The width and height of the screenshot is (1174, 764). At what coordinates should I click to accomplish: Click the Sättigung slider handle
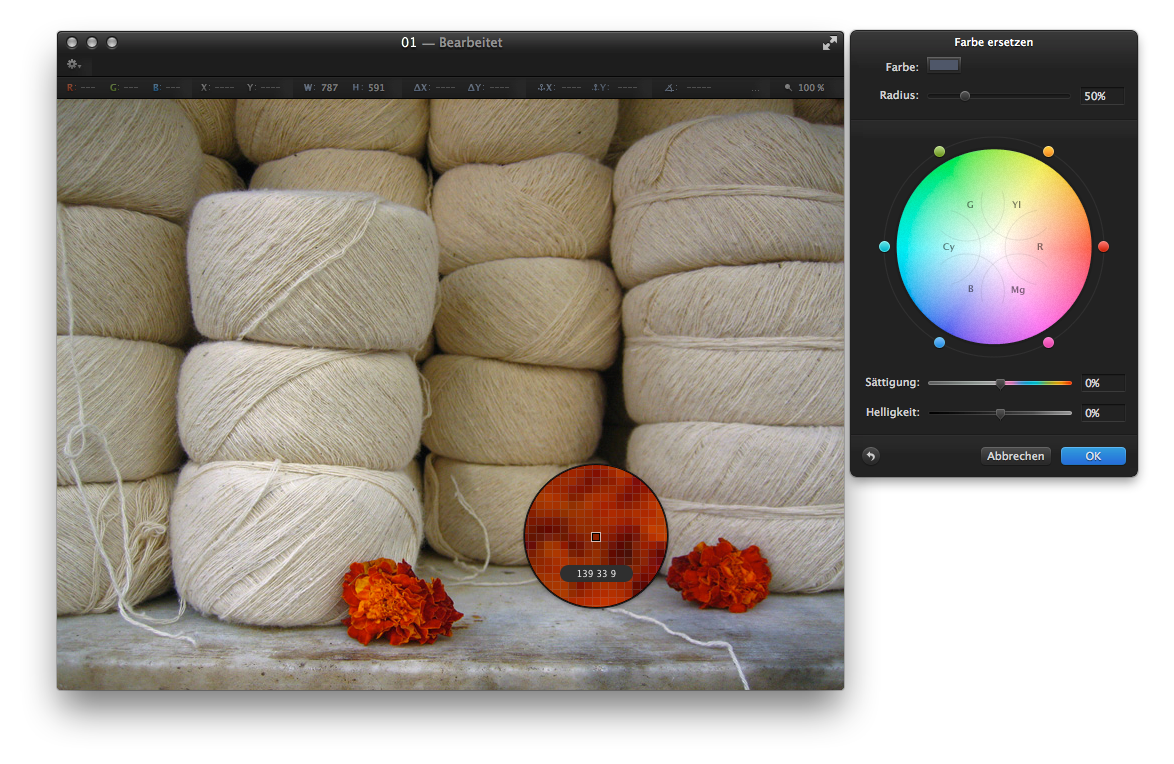[1000, 383]
